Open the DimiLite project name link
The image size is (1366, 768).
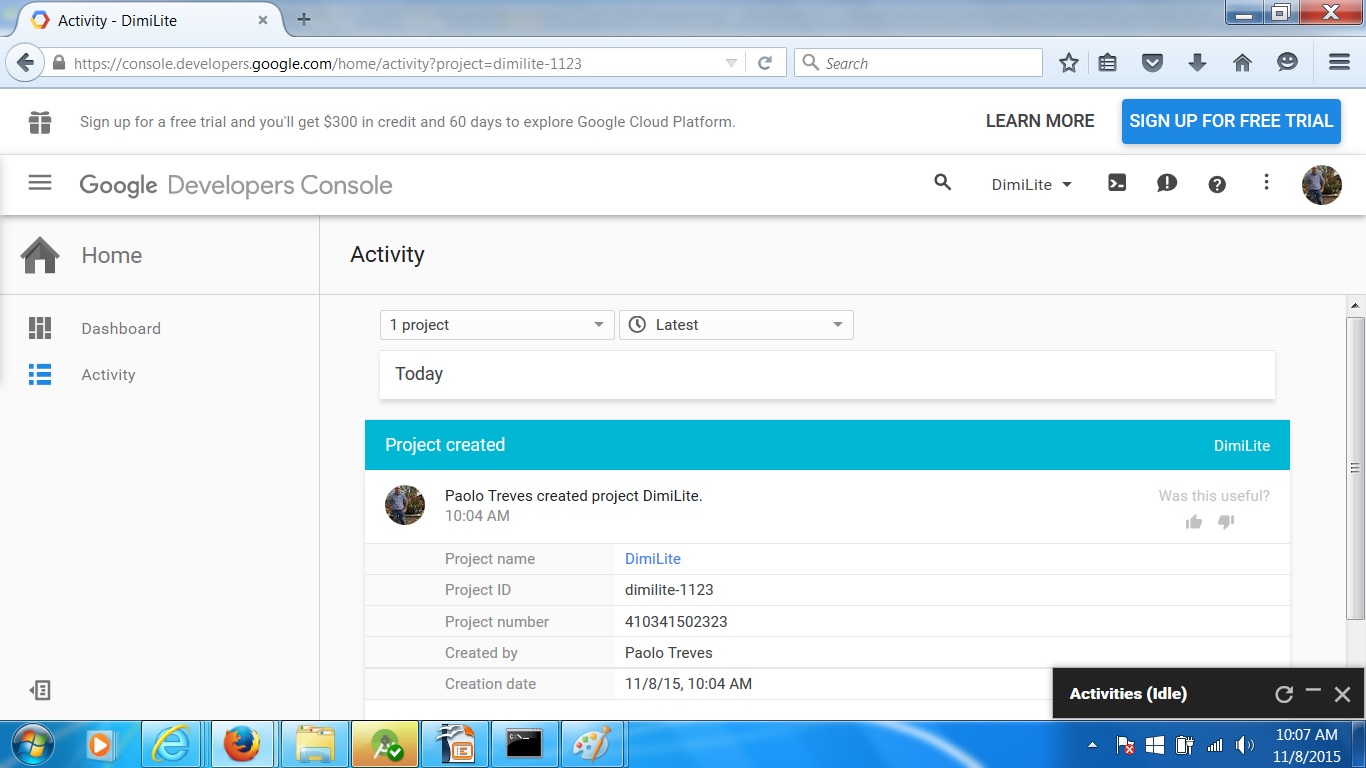tap(653, 559)
